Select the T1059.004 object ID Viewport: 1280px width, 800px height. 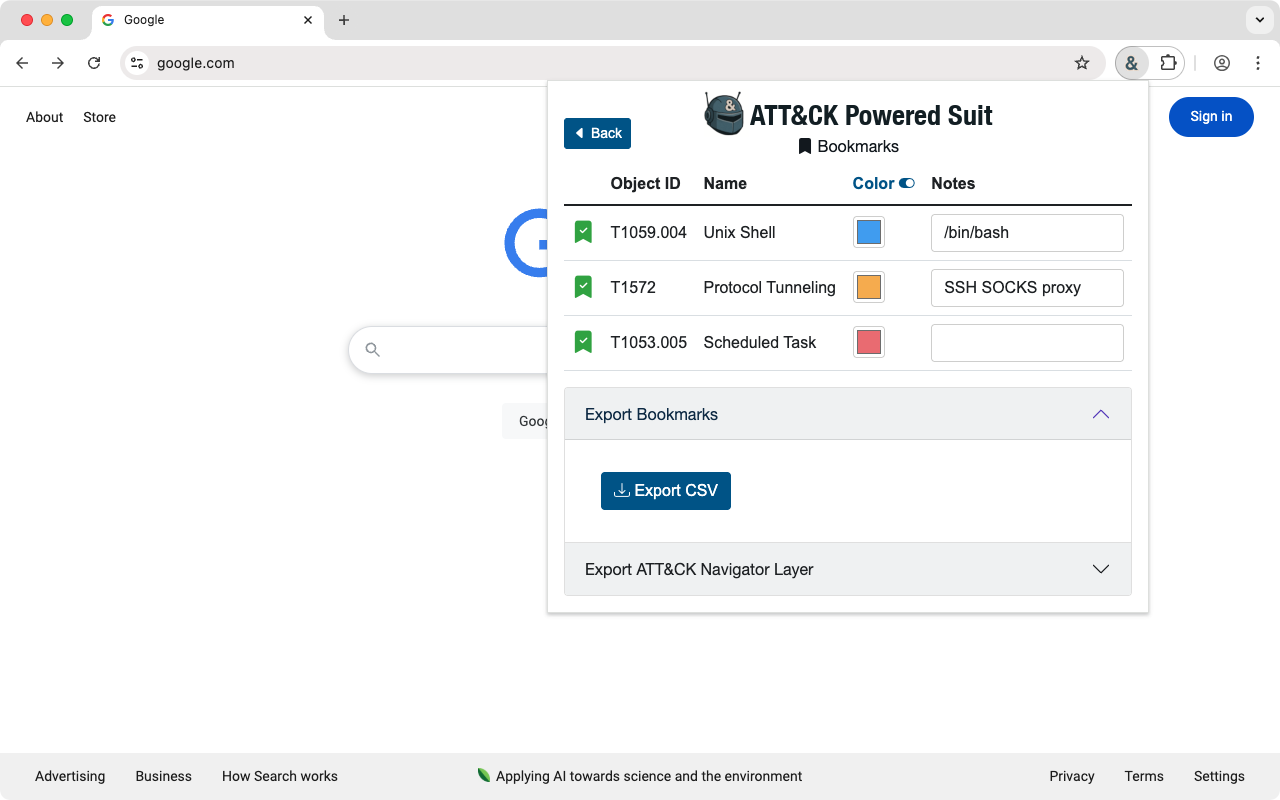pyautogui.click(x=649, y=232)
